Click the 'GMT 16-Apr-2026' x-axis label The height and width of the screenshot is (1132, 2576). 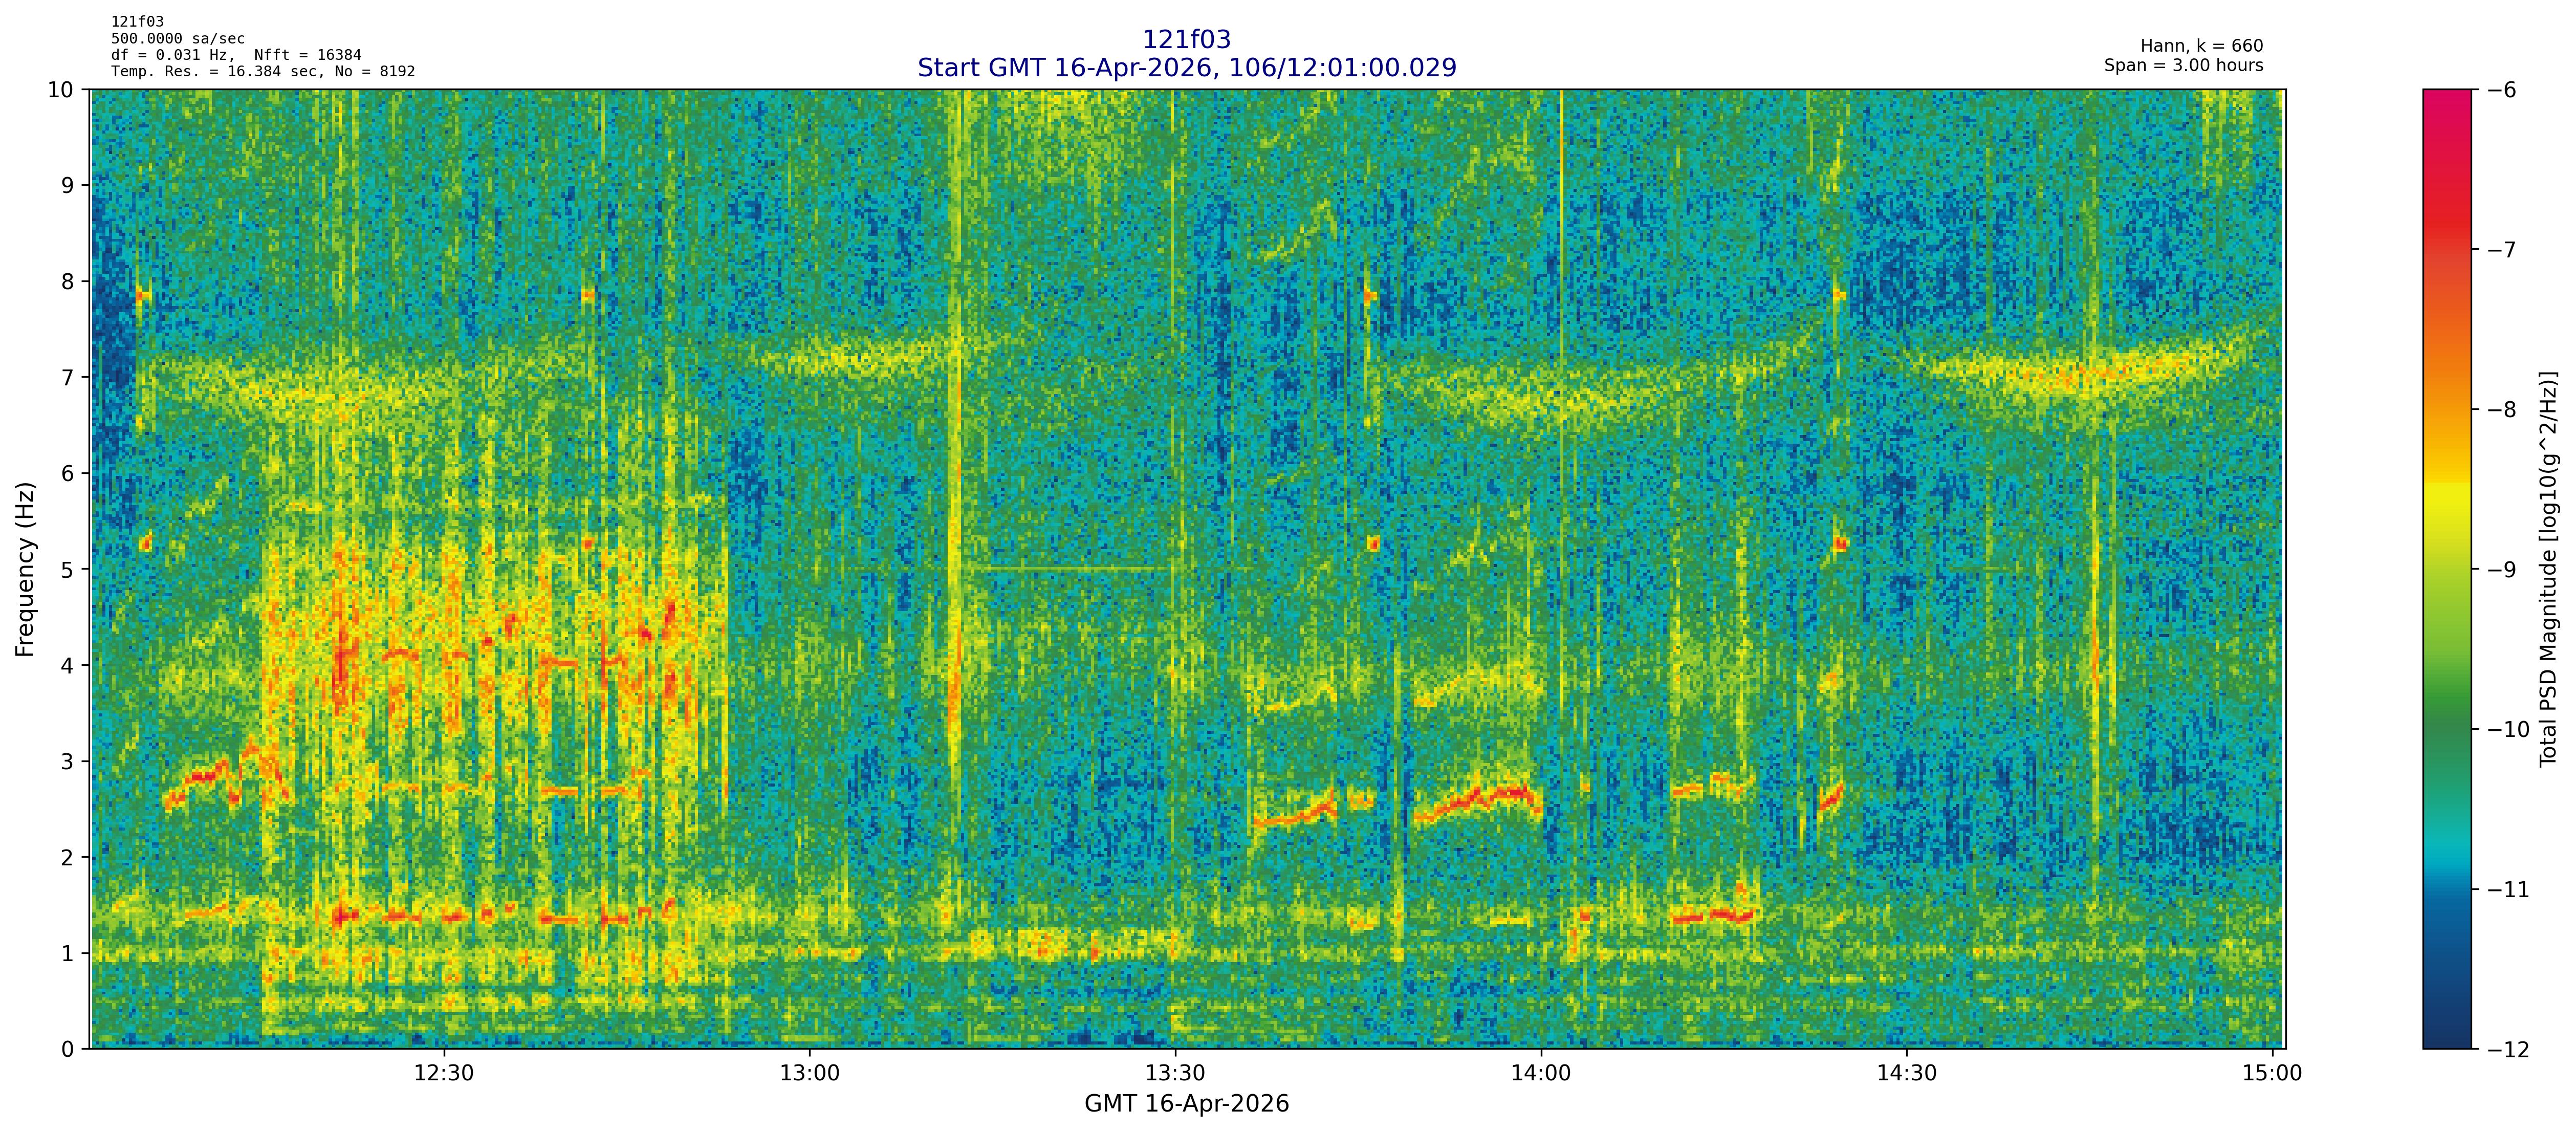(1186, 1104)
